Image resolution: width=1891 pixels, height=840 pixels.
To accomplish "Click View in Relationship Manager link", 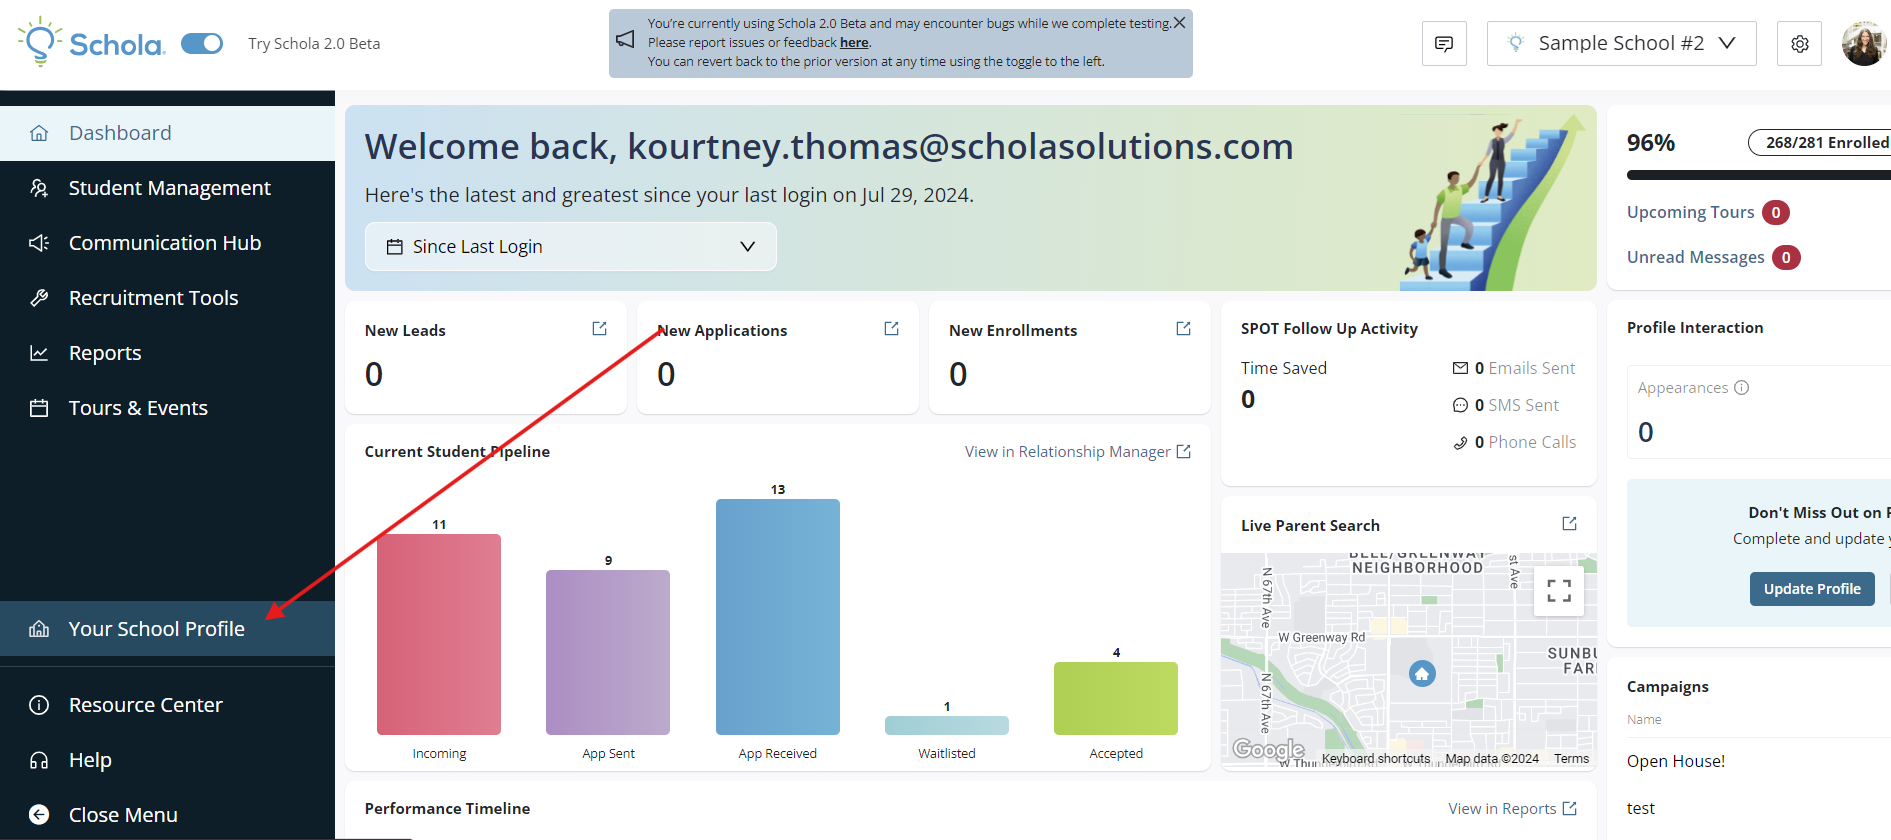I will click(x=1078, y=452).
